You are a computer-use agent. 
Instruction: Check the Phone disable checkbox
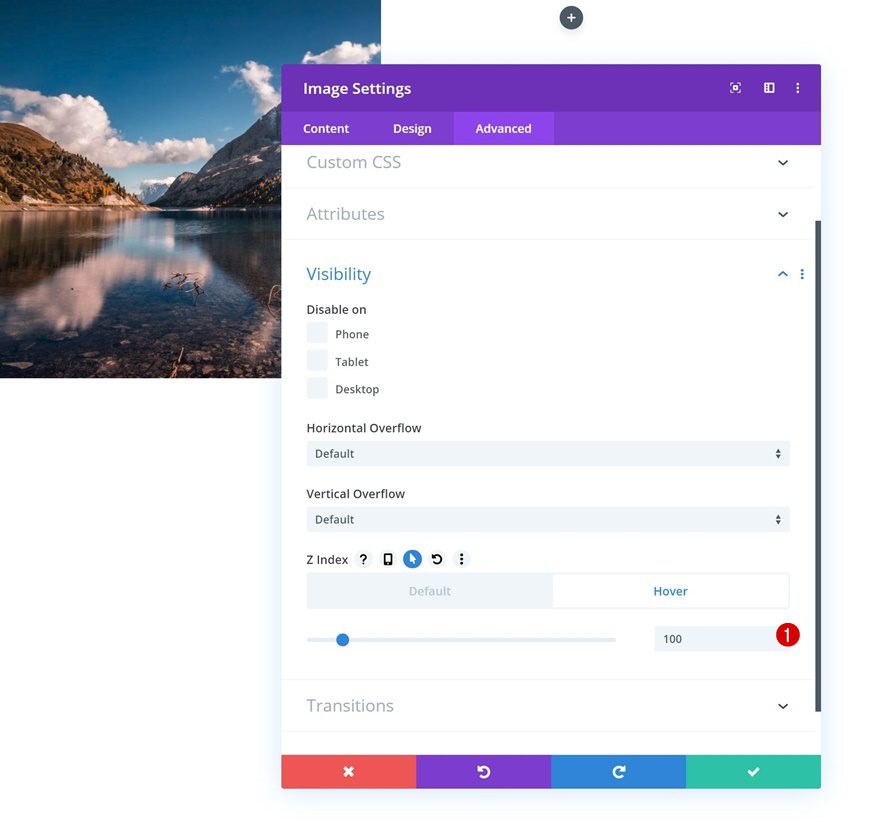(317, 333)
